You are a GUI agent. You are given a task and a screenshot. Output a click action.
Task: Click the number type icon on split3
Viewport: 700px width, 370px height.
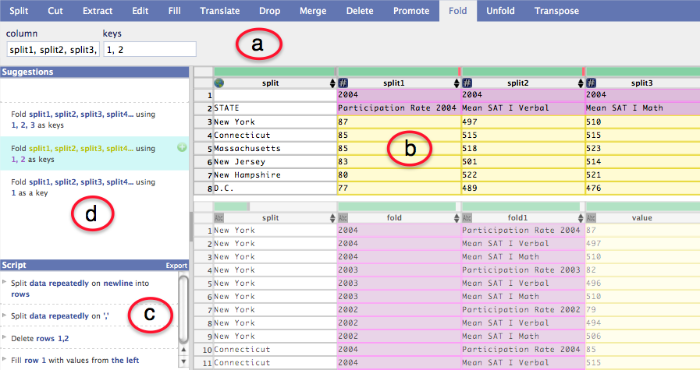(x=591, y=83)
